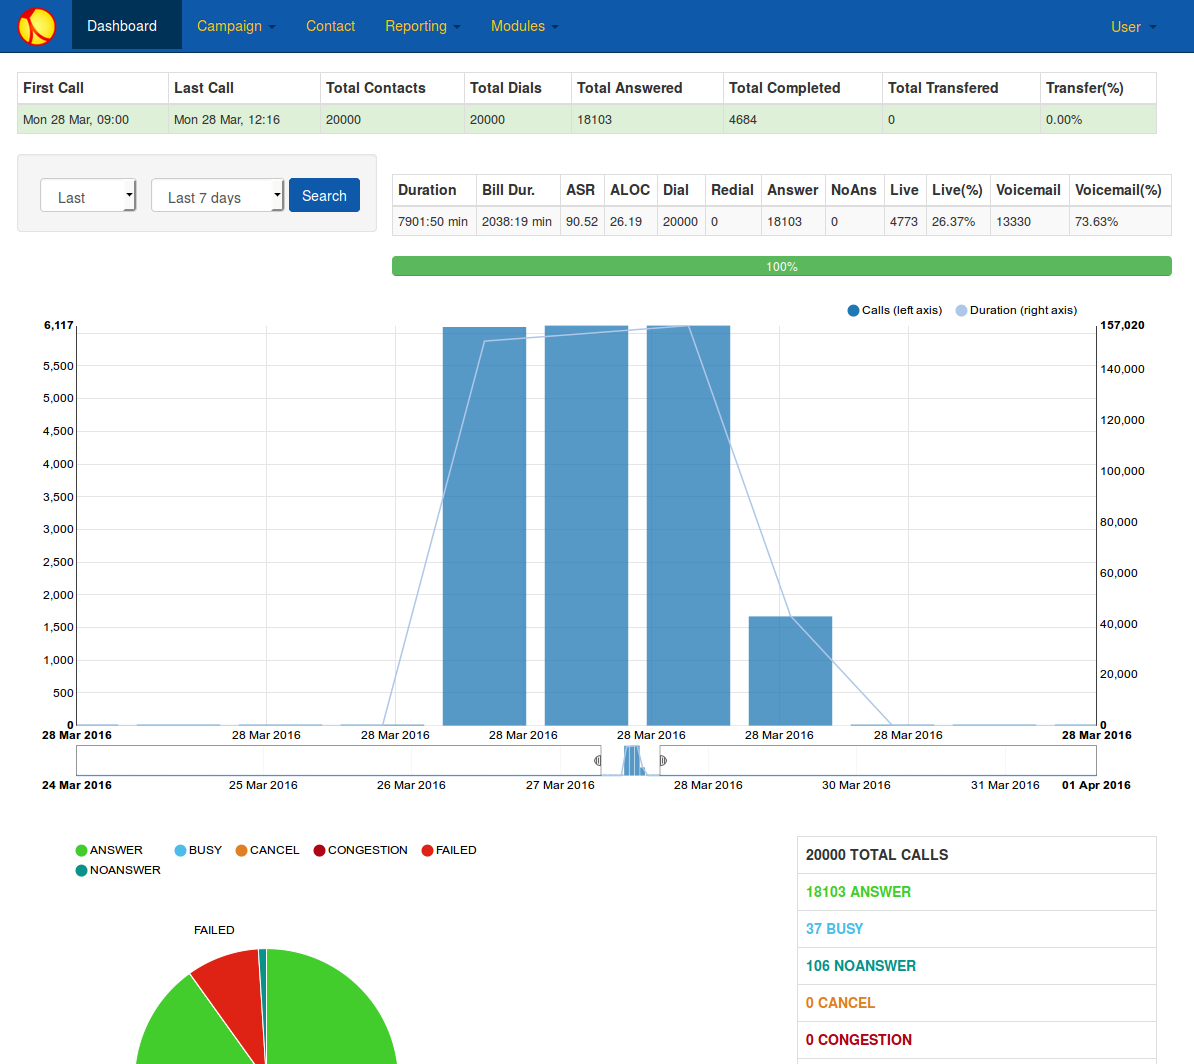
Task: Click the Redial column header
Action: pos(733,190)
